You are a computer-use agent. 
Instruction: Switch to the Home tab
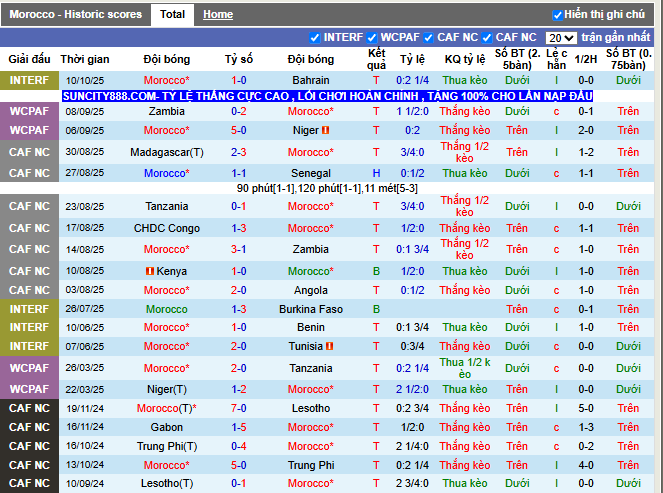218,14
